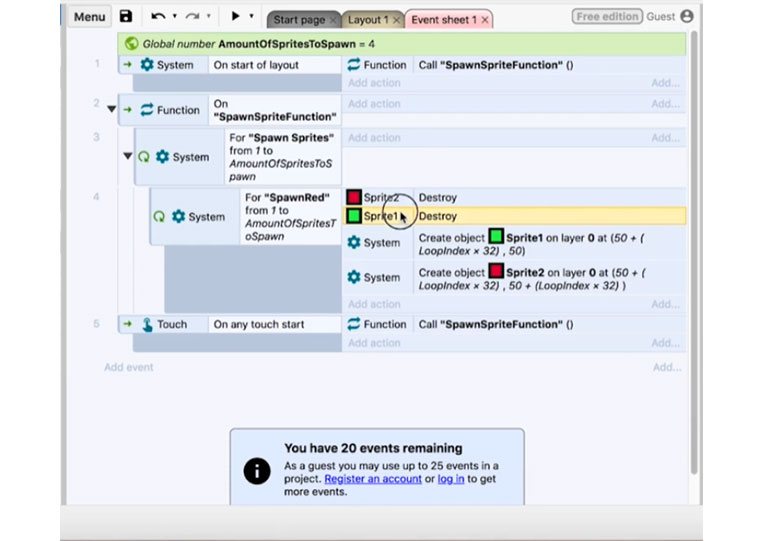The image size is (763, 541).
Task: Click the Preview play button
Action: pos(236,16)
